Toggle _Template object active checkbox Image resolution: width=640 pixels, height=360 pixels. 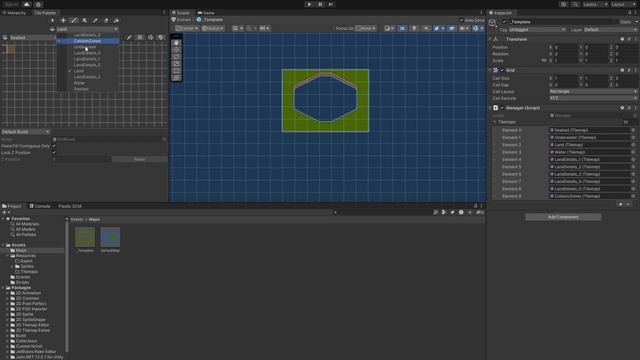[504, 22]
